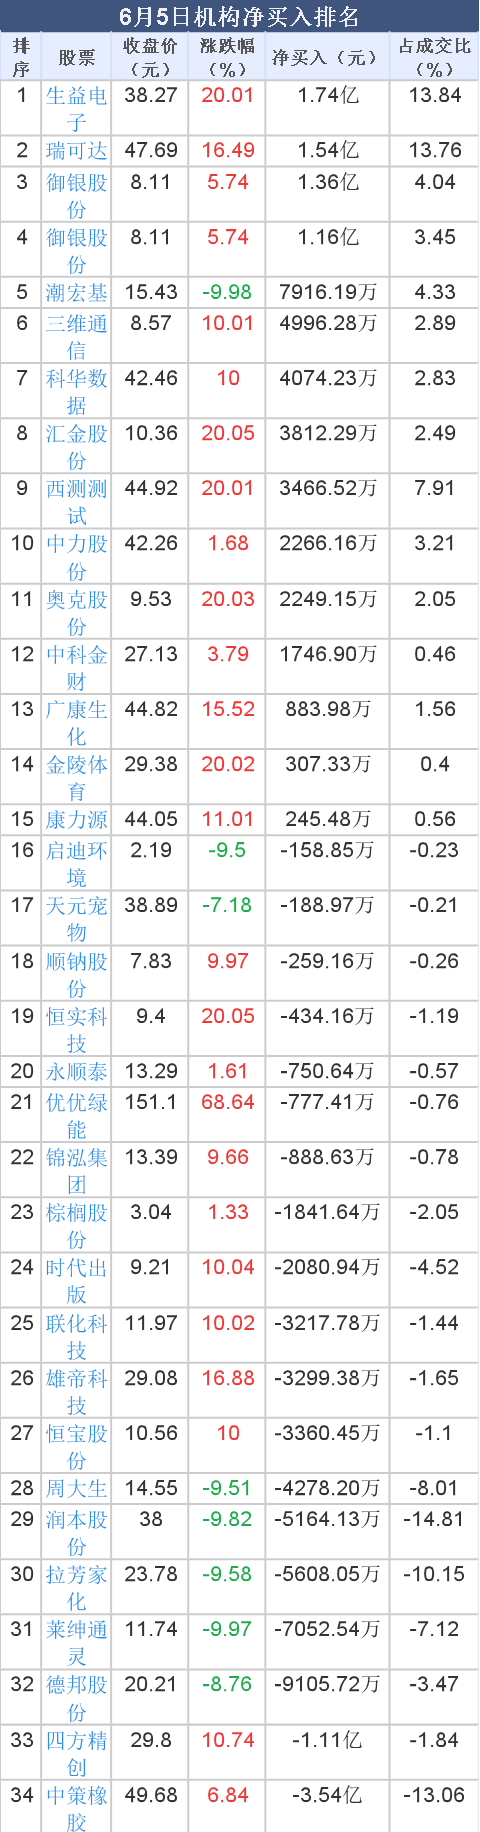
Task: Click the 中策橡胶 stock link
Action: pyautogui.click(x=77, y=1808)
